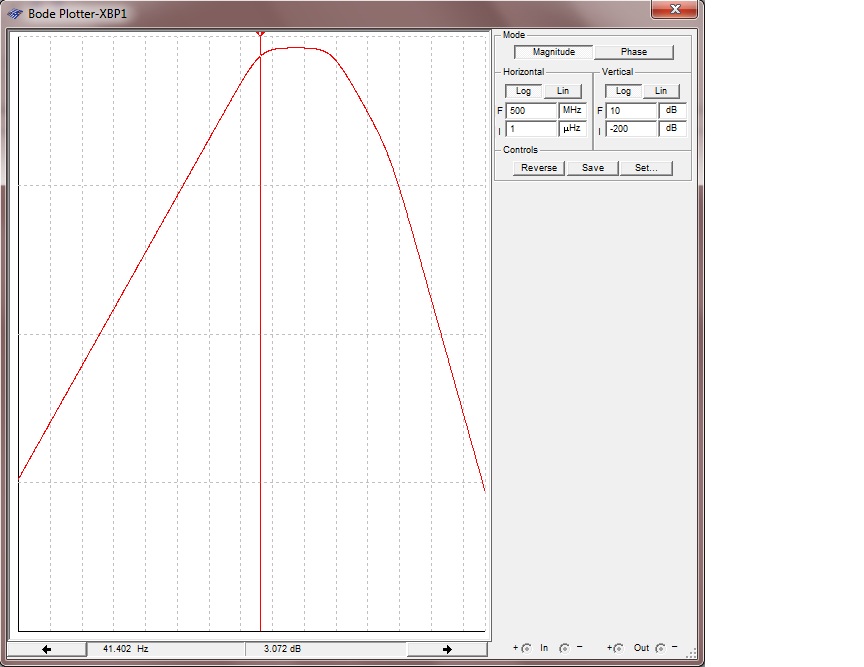Set the Vertical axis to Lin

[661, 91]
